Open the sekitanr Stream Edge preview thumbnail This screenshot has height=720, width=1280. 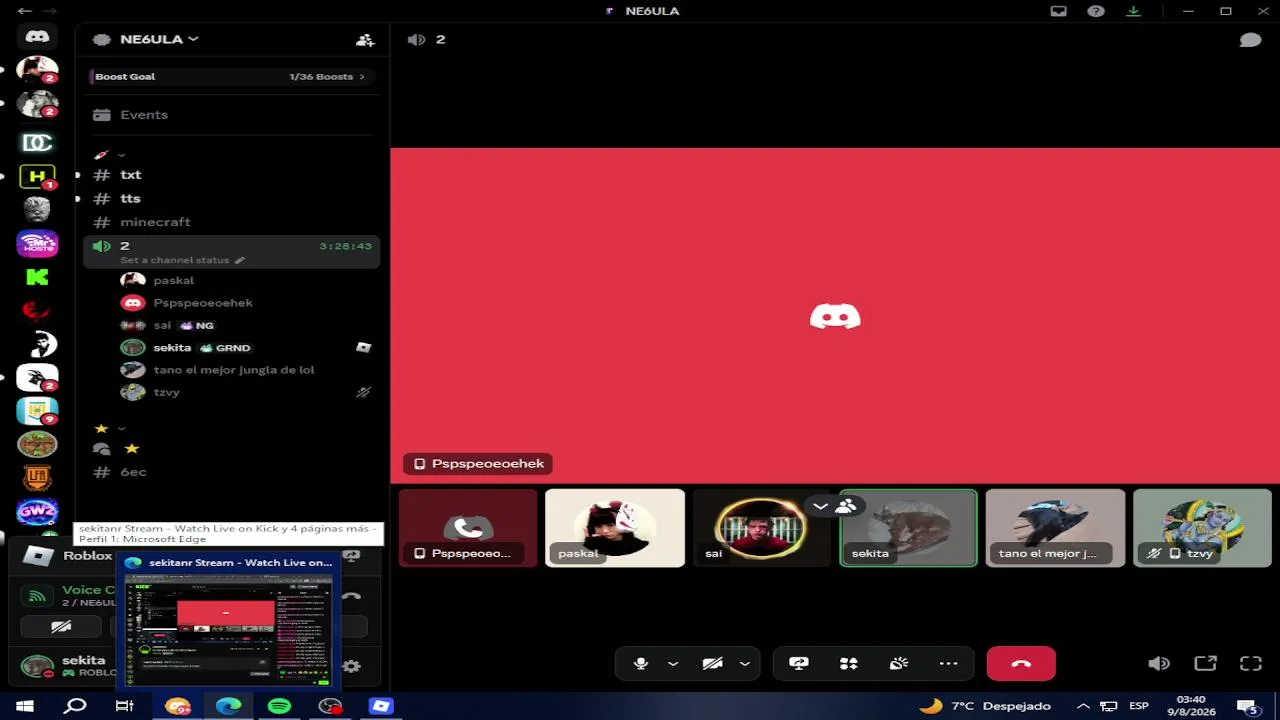click(x=229, y=623)
